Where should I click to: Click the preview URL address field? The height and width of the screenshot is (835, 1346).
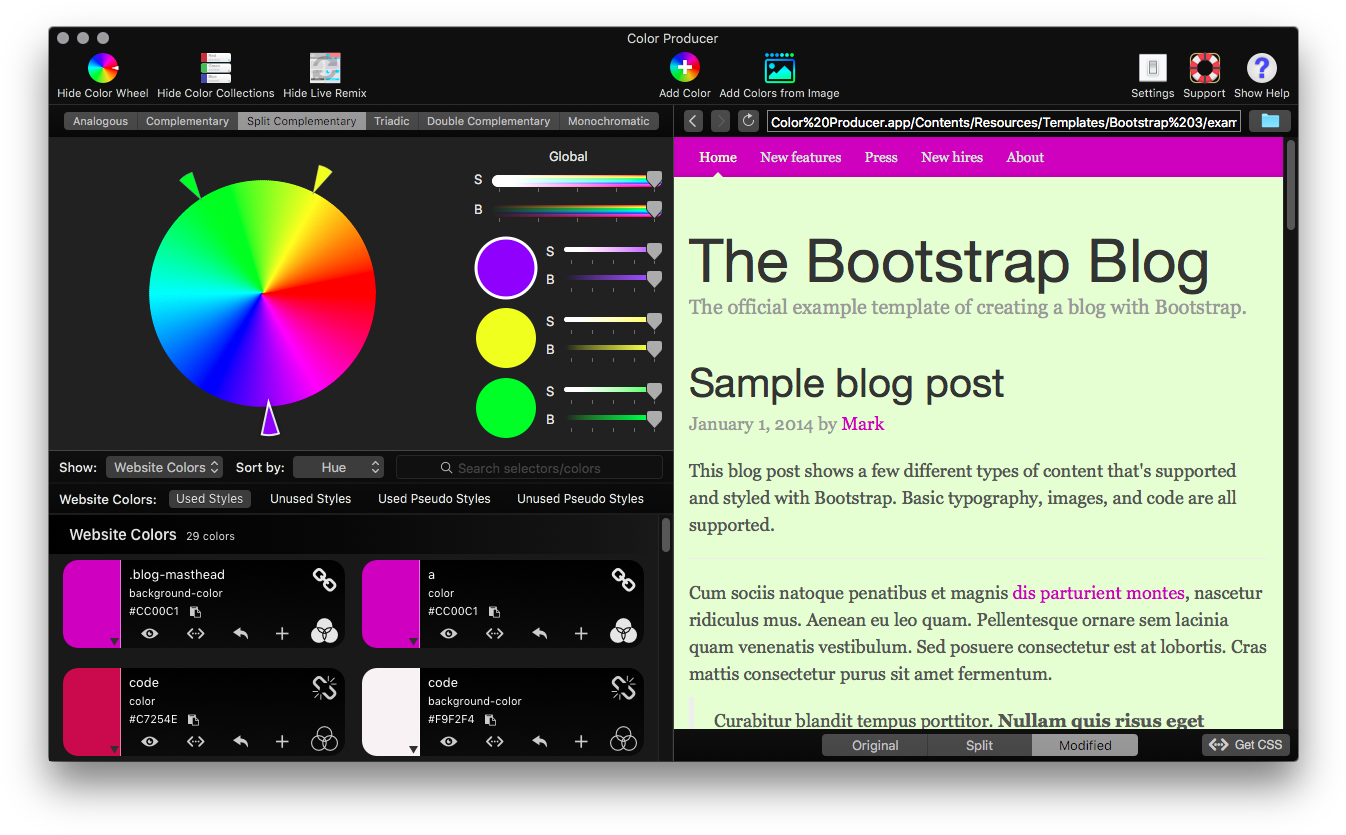click(x=1004, y=121)
